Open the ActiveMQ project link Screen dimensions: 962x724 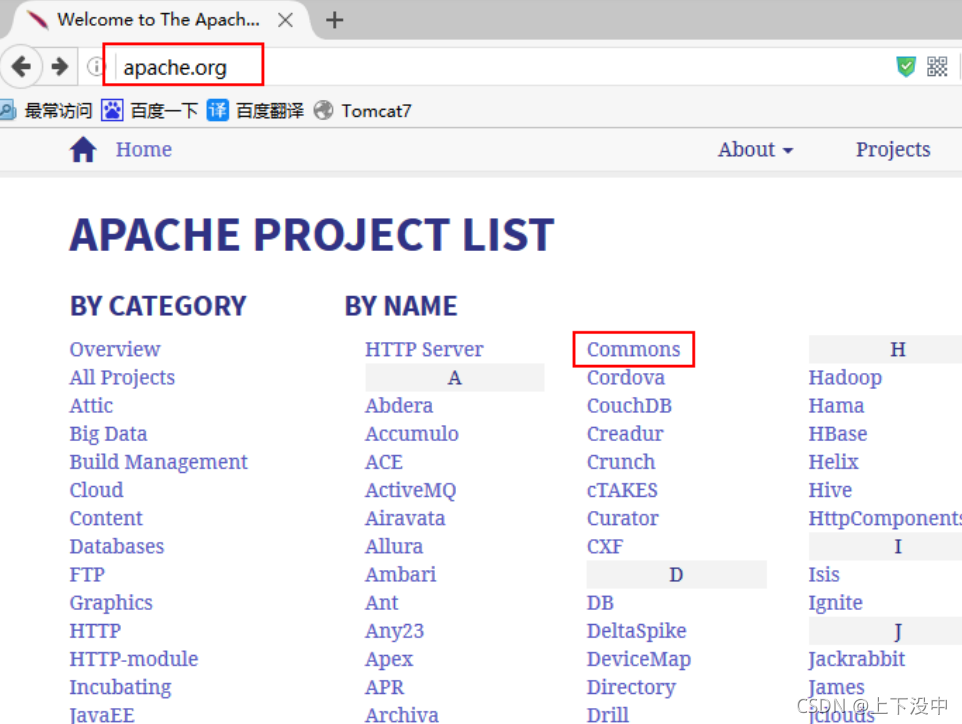coord(410,490)
